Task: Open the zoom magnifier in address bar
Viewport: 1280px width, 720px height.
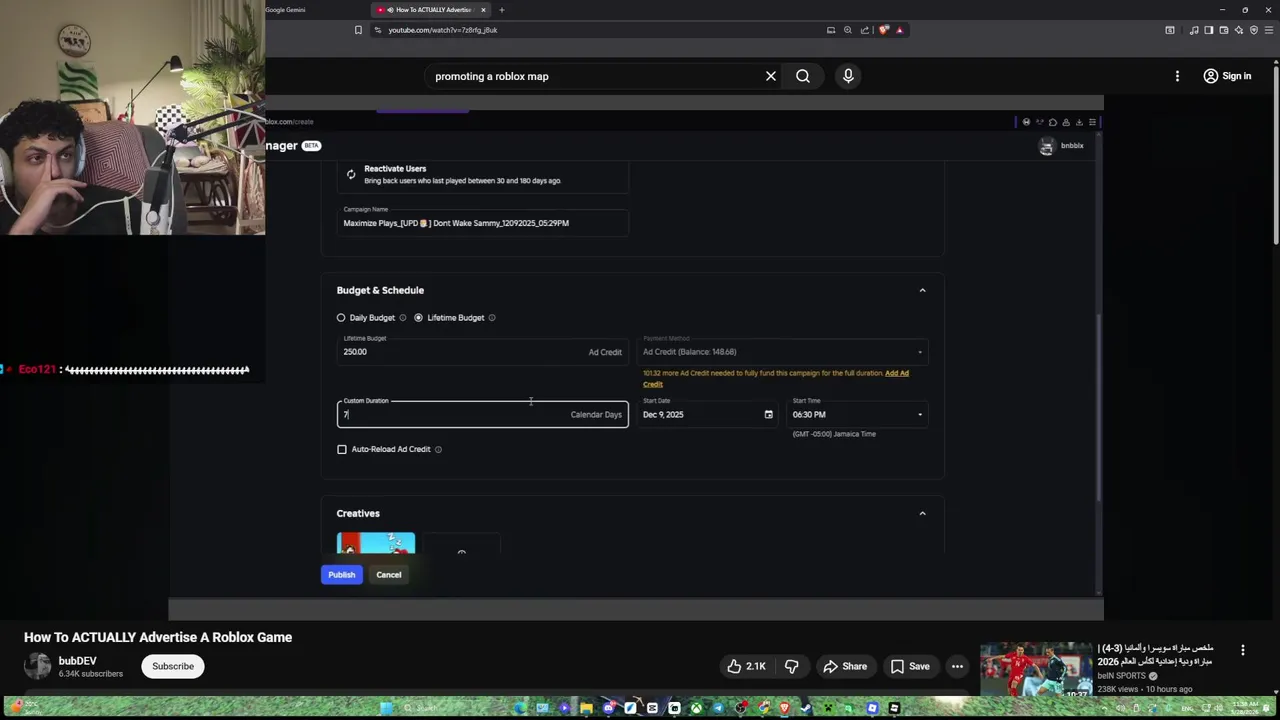Action: [848, 30]
